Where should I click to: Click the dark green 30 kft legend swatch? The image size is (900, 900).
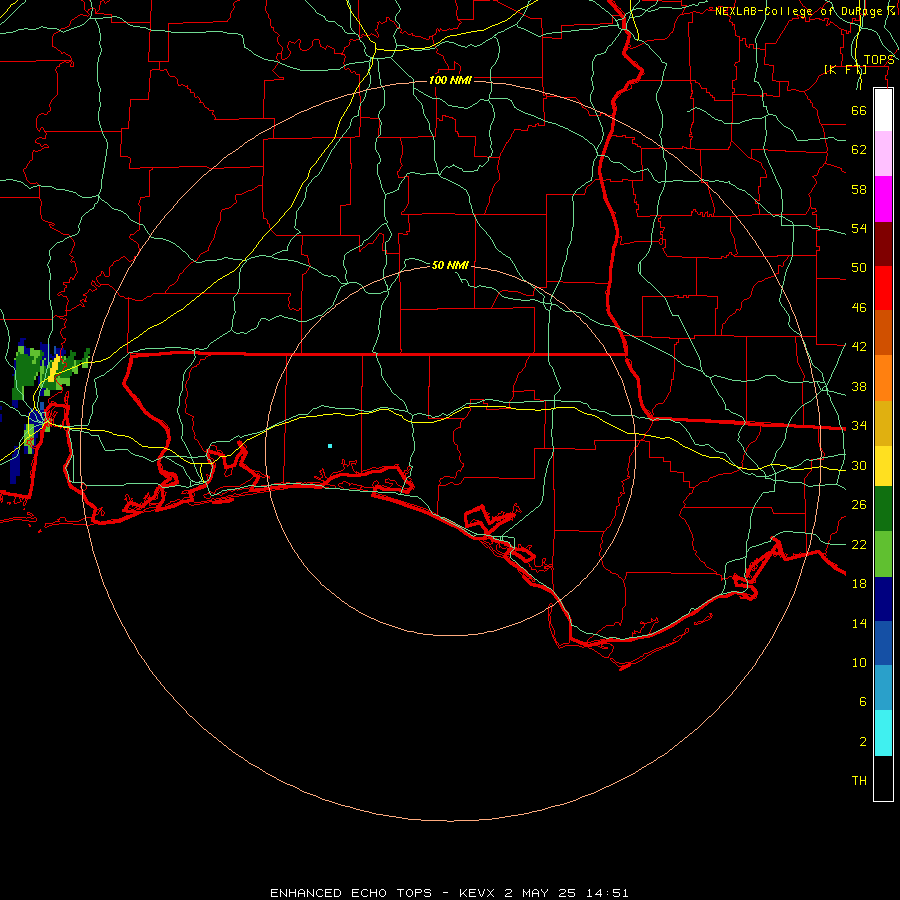[x=883, y=509]
